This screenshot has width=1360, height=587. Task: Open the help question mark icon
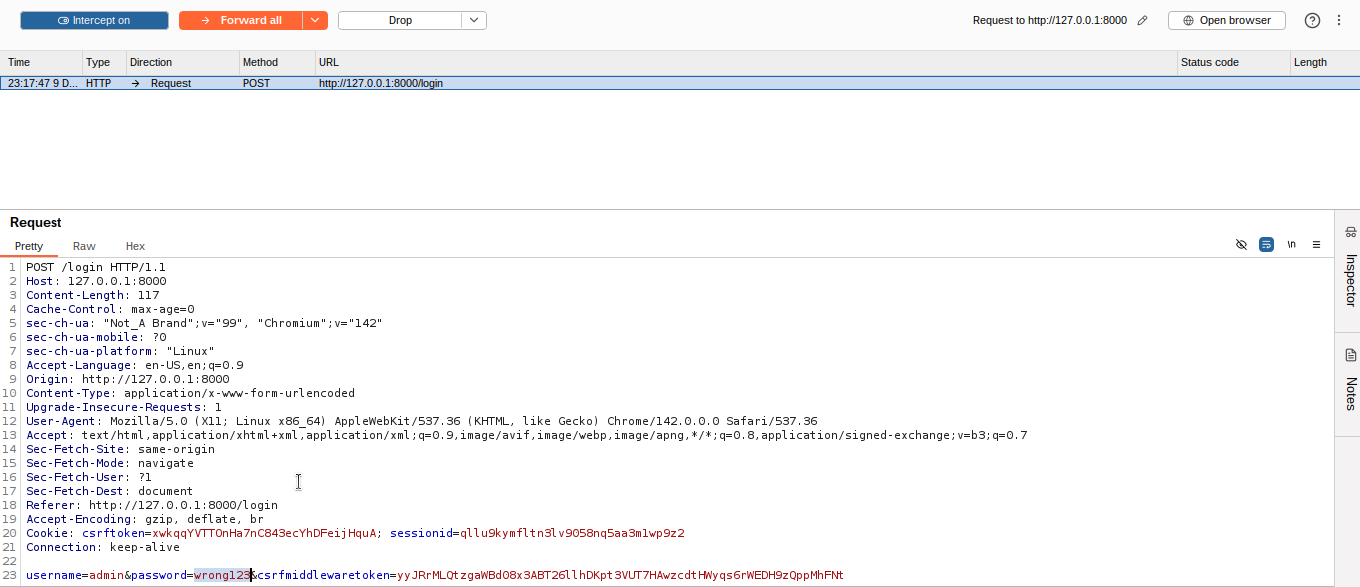coord(1312,20)
